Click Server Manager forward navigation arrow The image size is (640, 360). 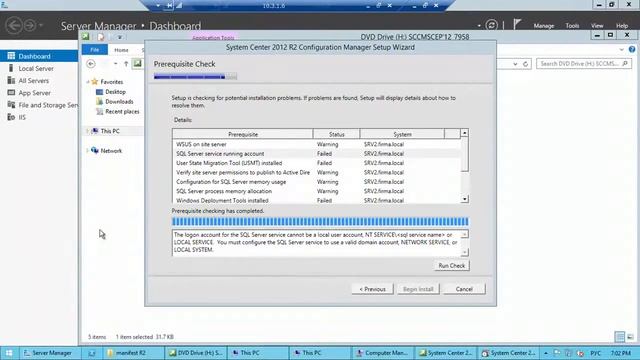coord(30,25)
